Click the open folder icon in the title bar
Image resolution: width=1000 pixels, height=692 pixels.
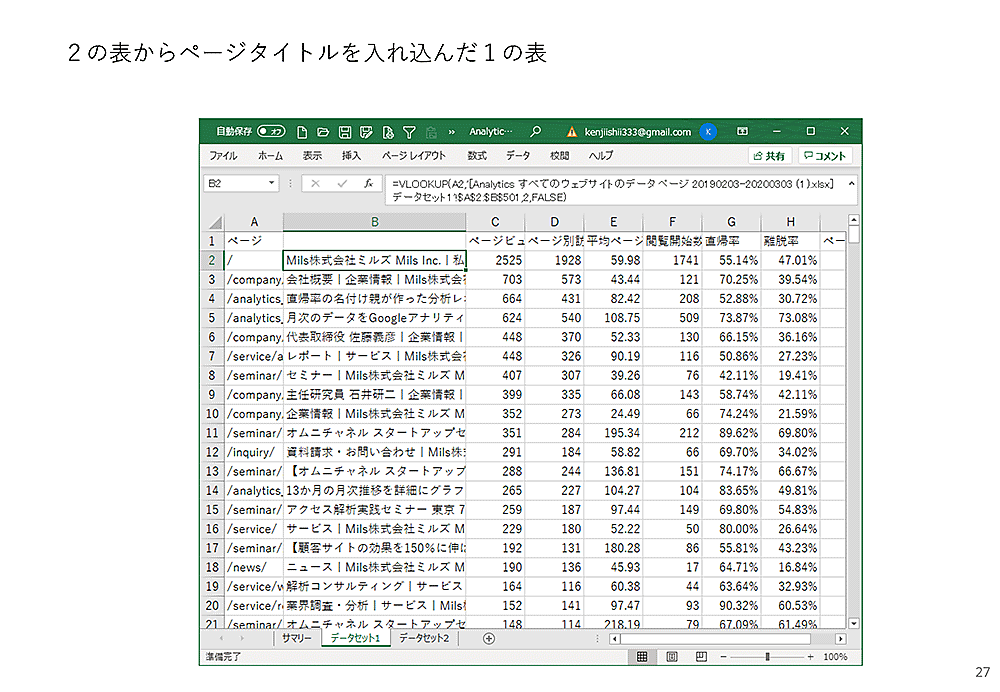pos(323,132)
